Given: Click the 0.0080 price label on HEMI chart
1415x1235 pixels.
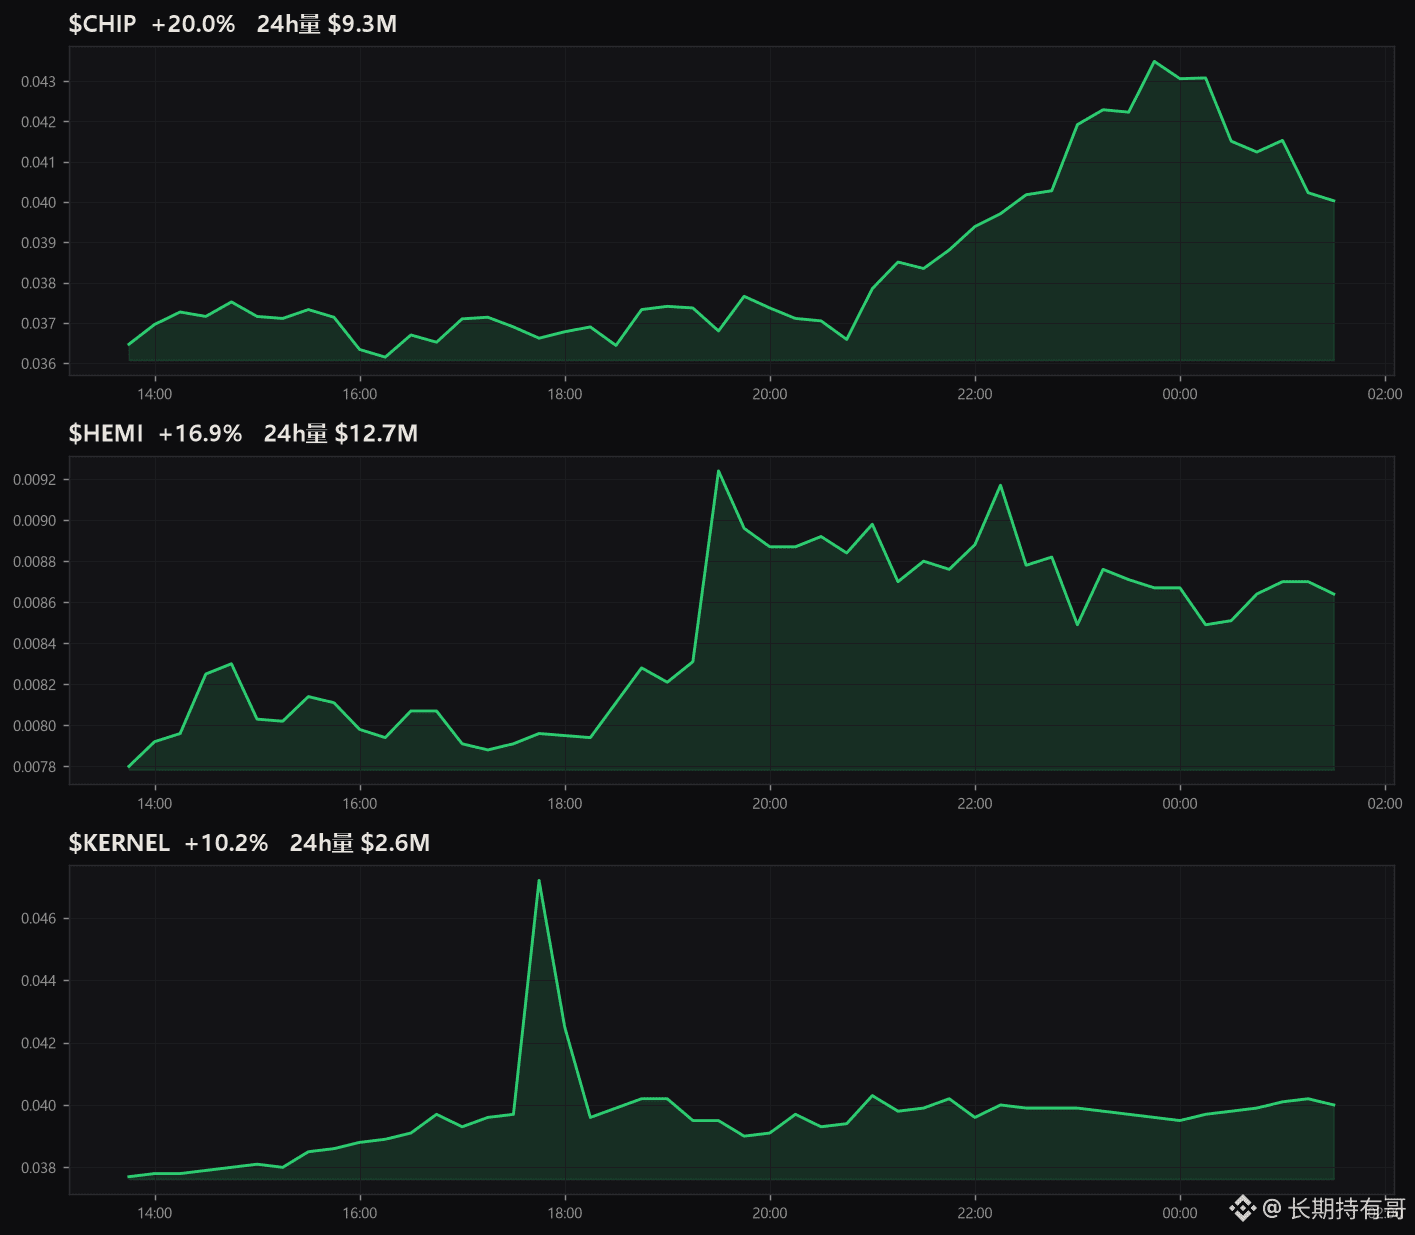Looking at the screenshot, I should pos(34,726).
